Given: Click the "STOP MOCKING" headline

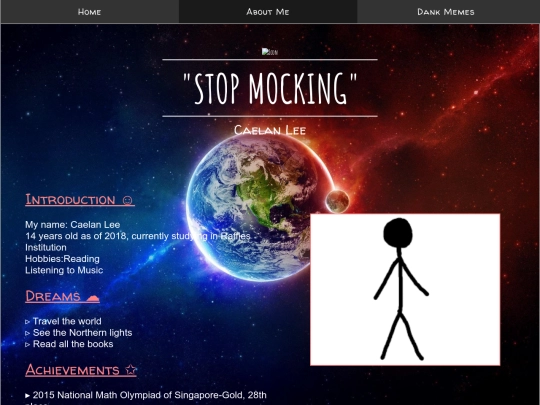Looking at the screenshot, I should [270, 89].
